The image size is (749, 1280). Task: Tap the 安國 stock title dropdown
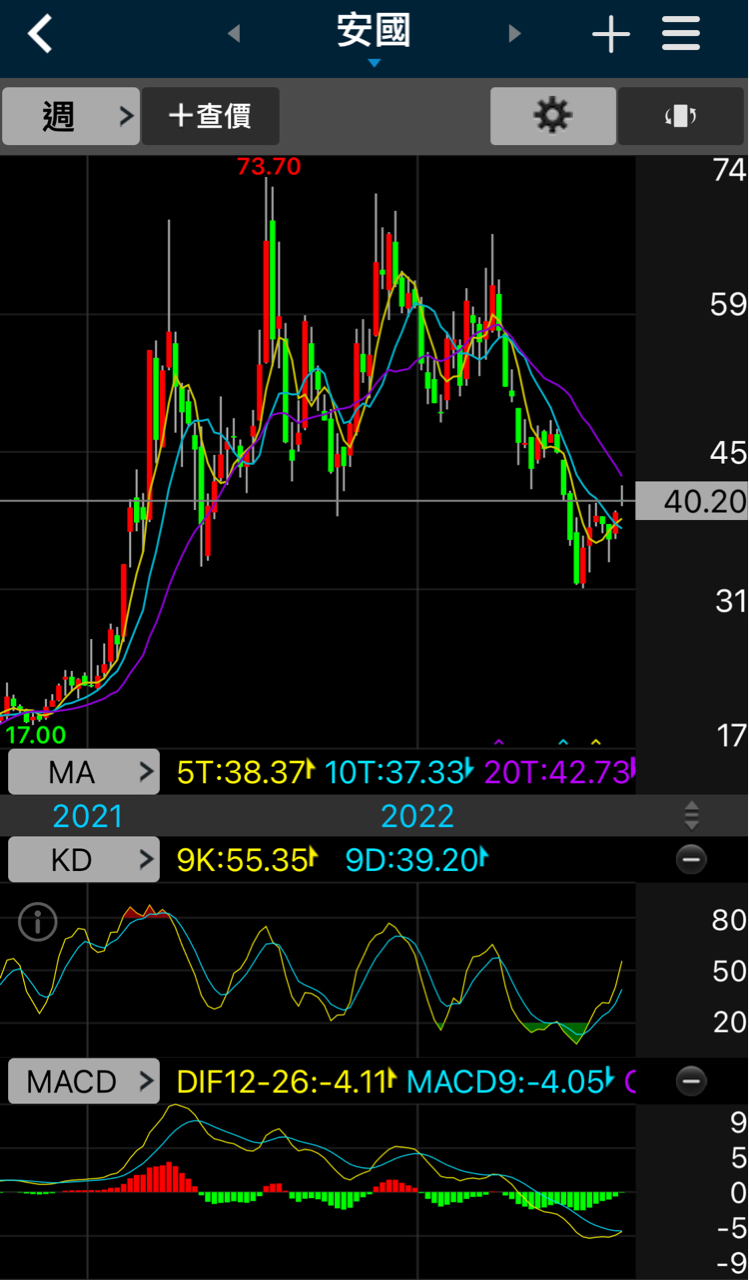[374, 36]
